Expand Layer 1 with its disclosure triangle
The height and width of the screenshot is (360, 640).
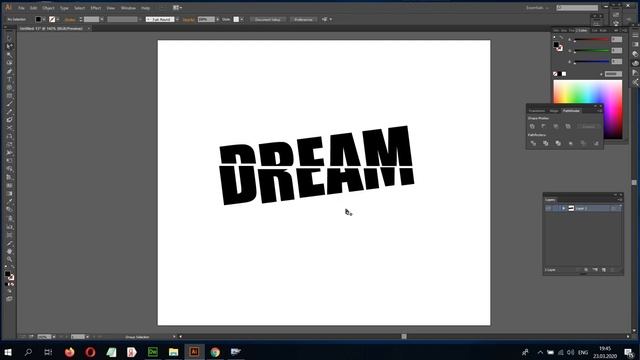(564, 209)
